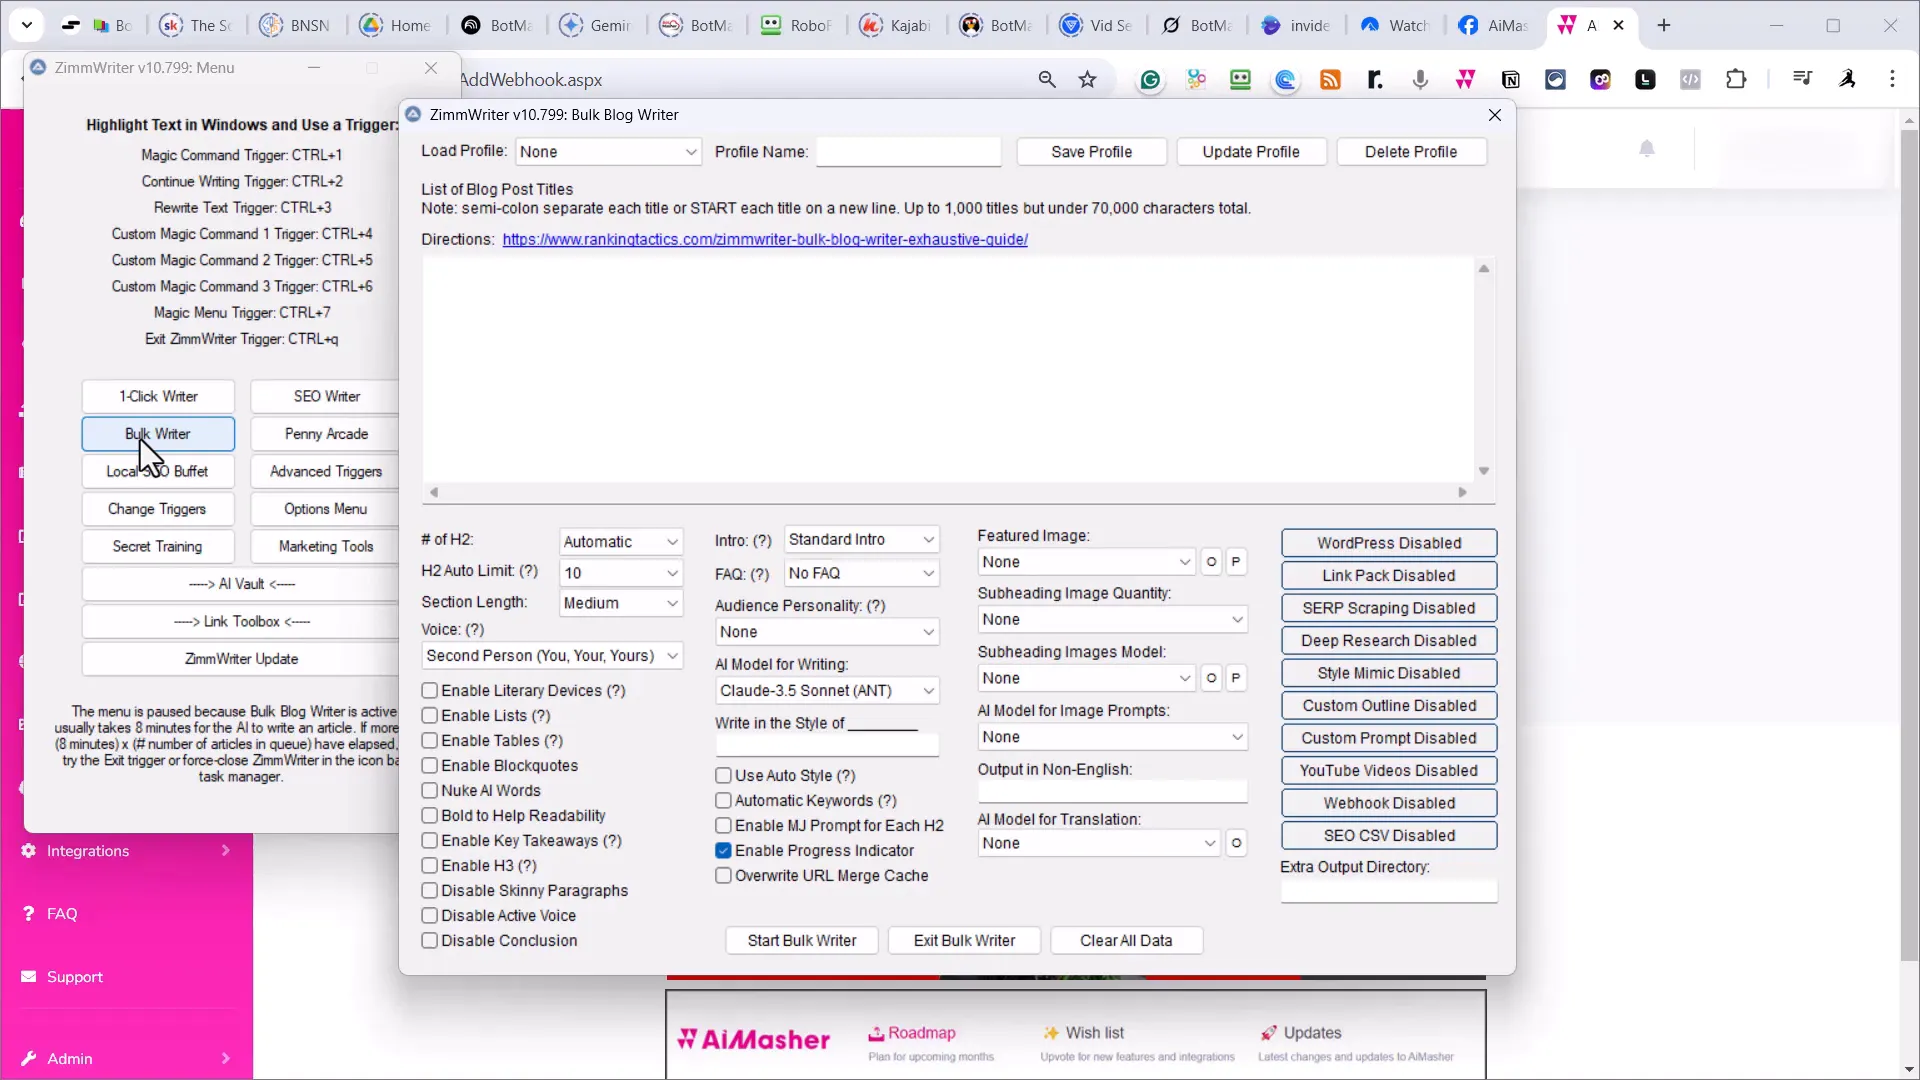The height and width of the screenshot is (1080, 1920).
Task: Switch to the RoboF browser tab
Action: [795, 25]
